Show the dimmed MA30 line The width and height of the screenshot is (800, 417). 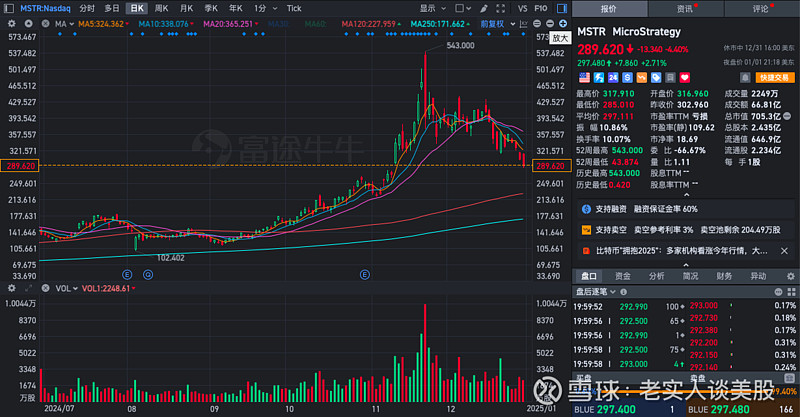pyautogui.click(x=278, y=24)
